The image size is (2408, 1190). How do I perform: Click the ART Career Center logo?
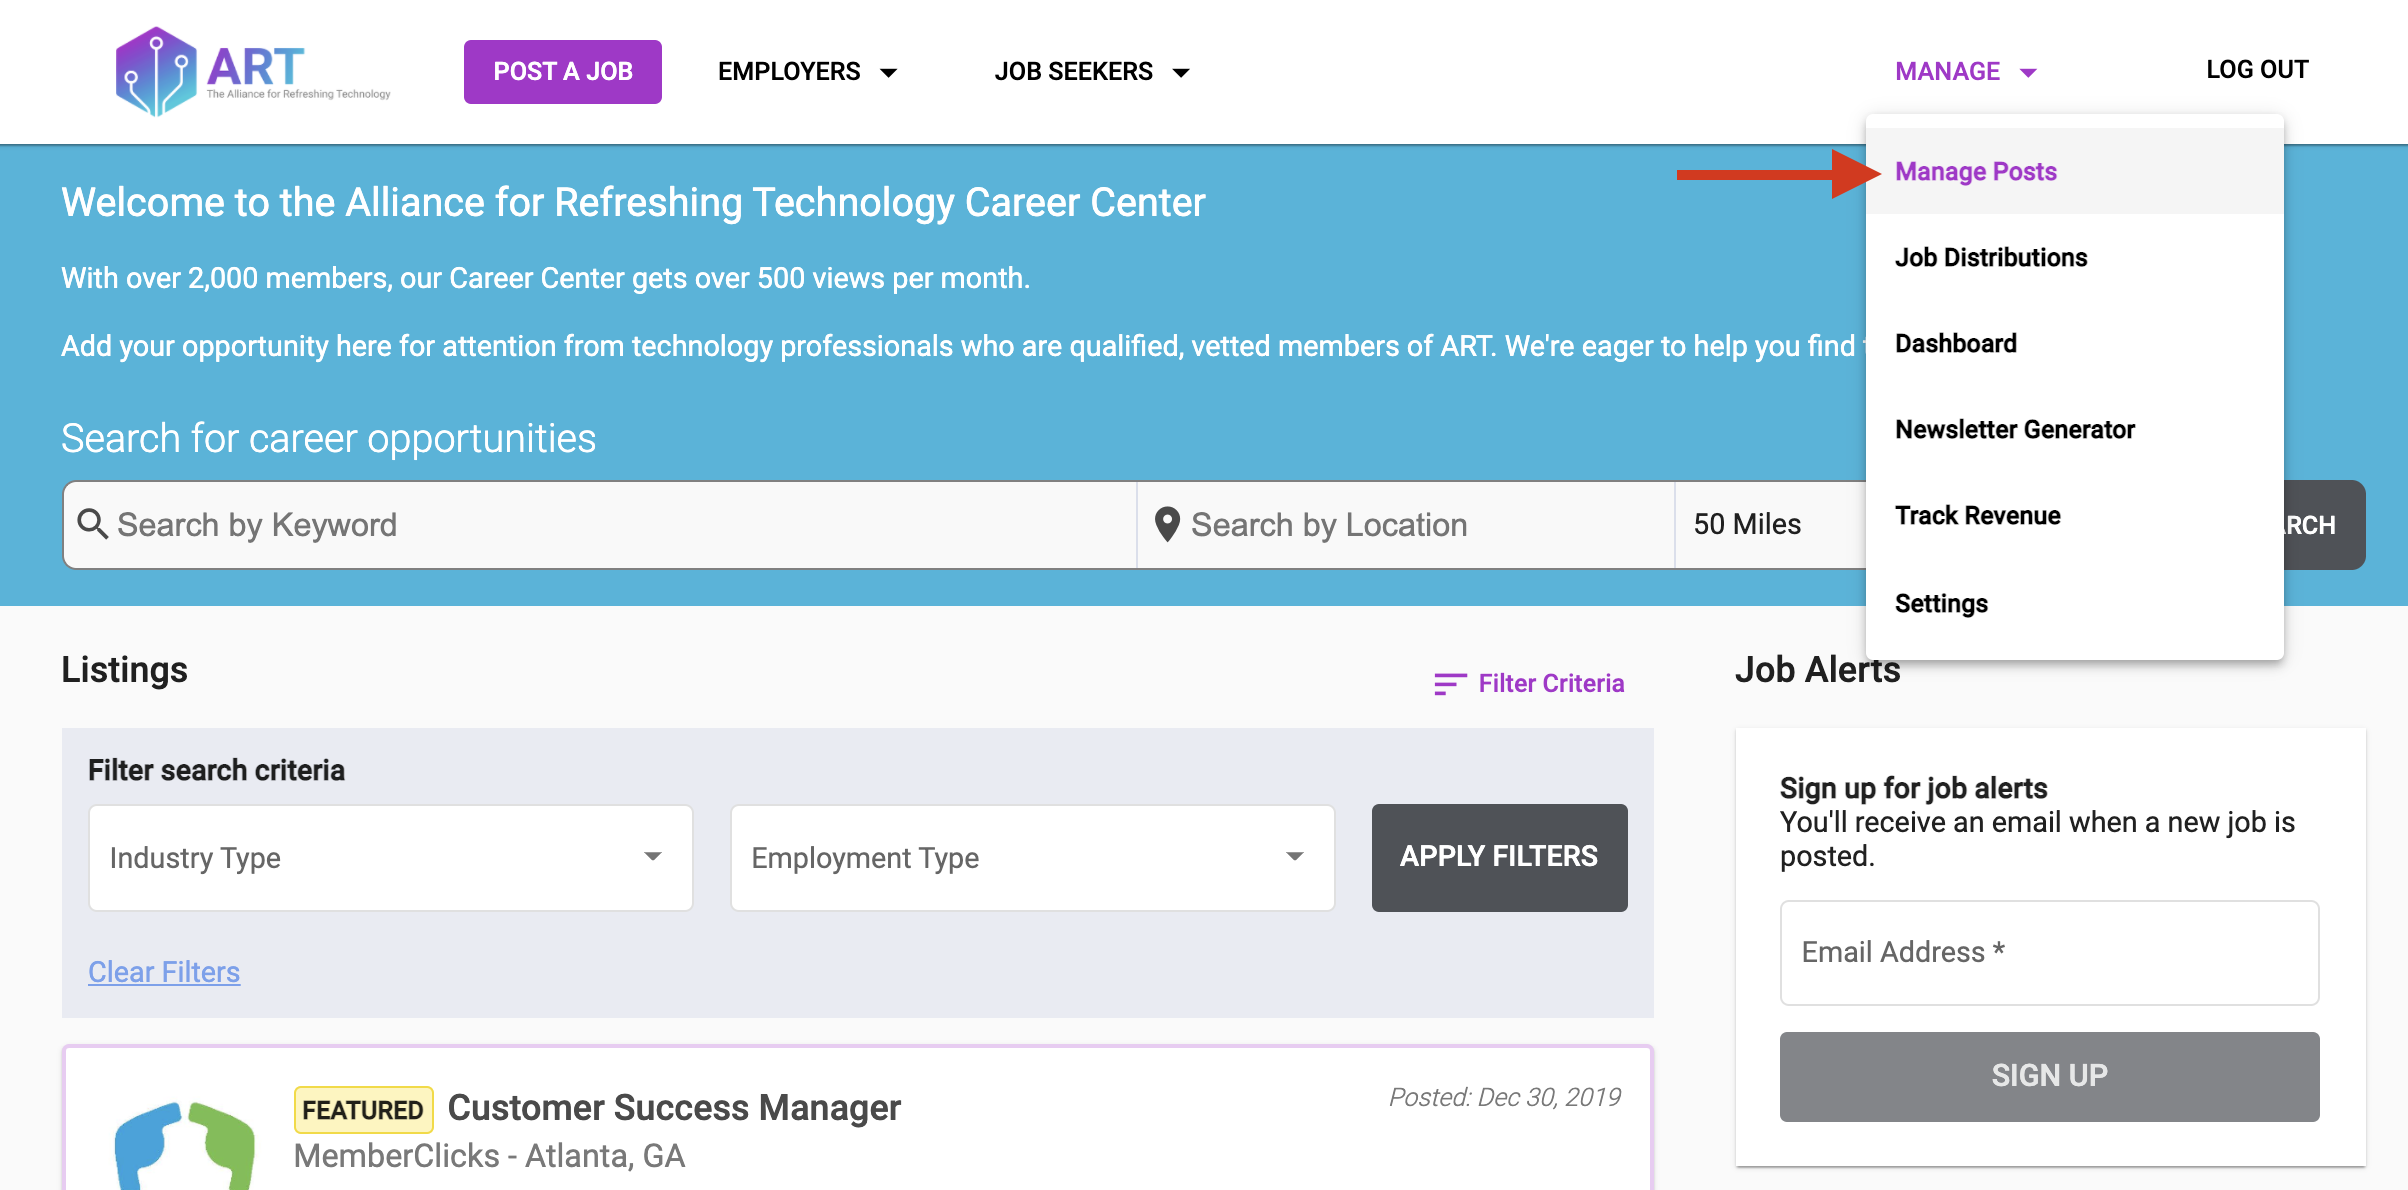(x=253, y=68)
